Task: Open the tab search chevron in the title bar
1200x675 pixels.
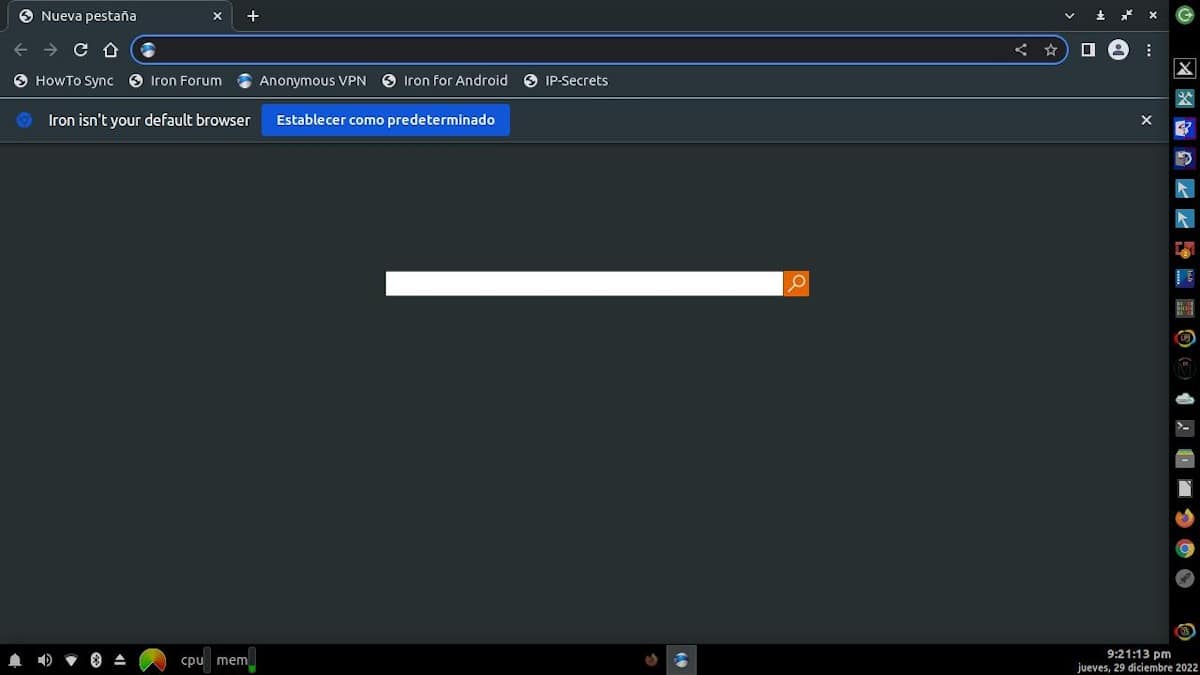Action: point(1069,15)
